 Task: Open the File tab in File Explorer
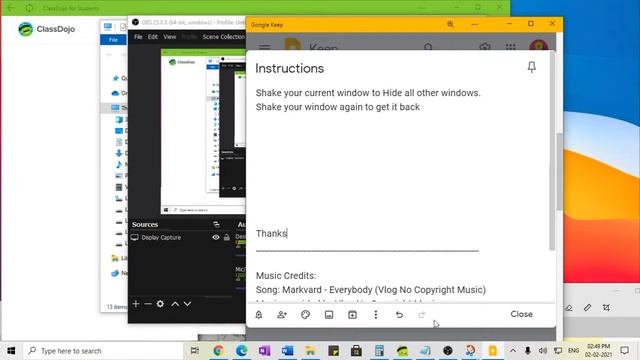coord(113,40)
